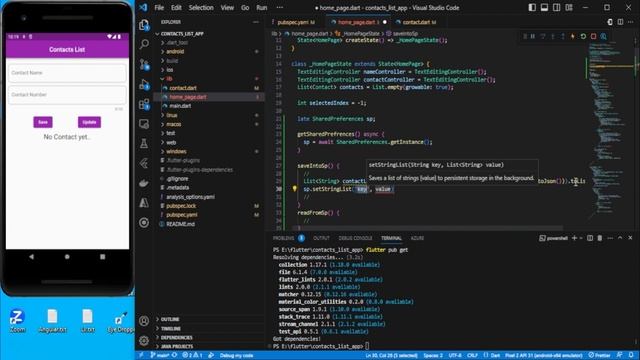
Task: Tap the emulator recents square button
Action: pyautogui.click(x=102, y=257)
